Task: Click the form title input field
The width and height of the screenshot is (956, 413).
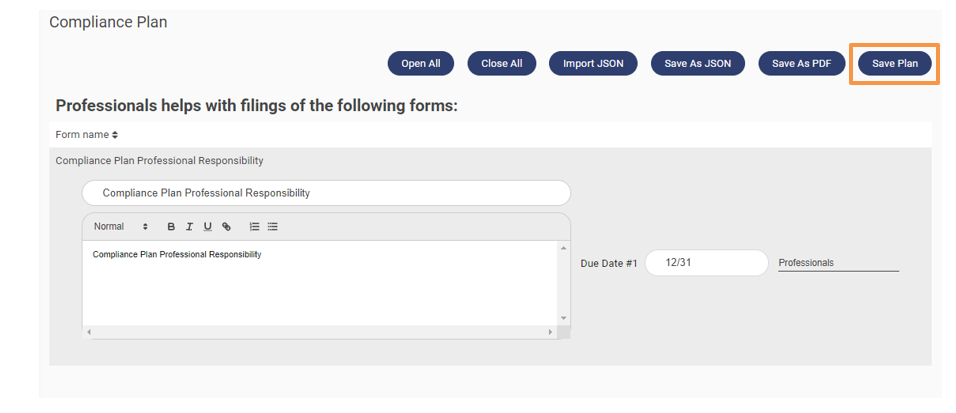Action: (x=326, y=193)
